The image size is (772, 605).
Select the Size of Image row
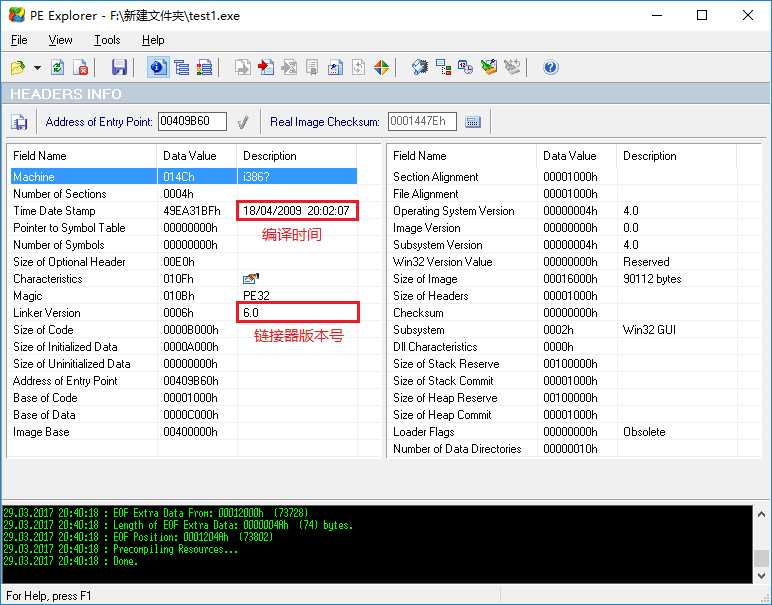tap(564, 279)
